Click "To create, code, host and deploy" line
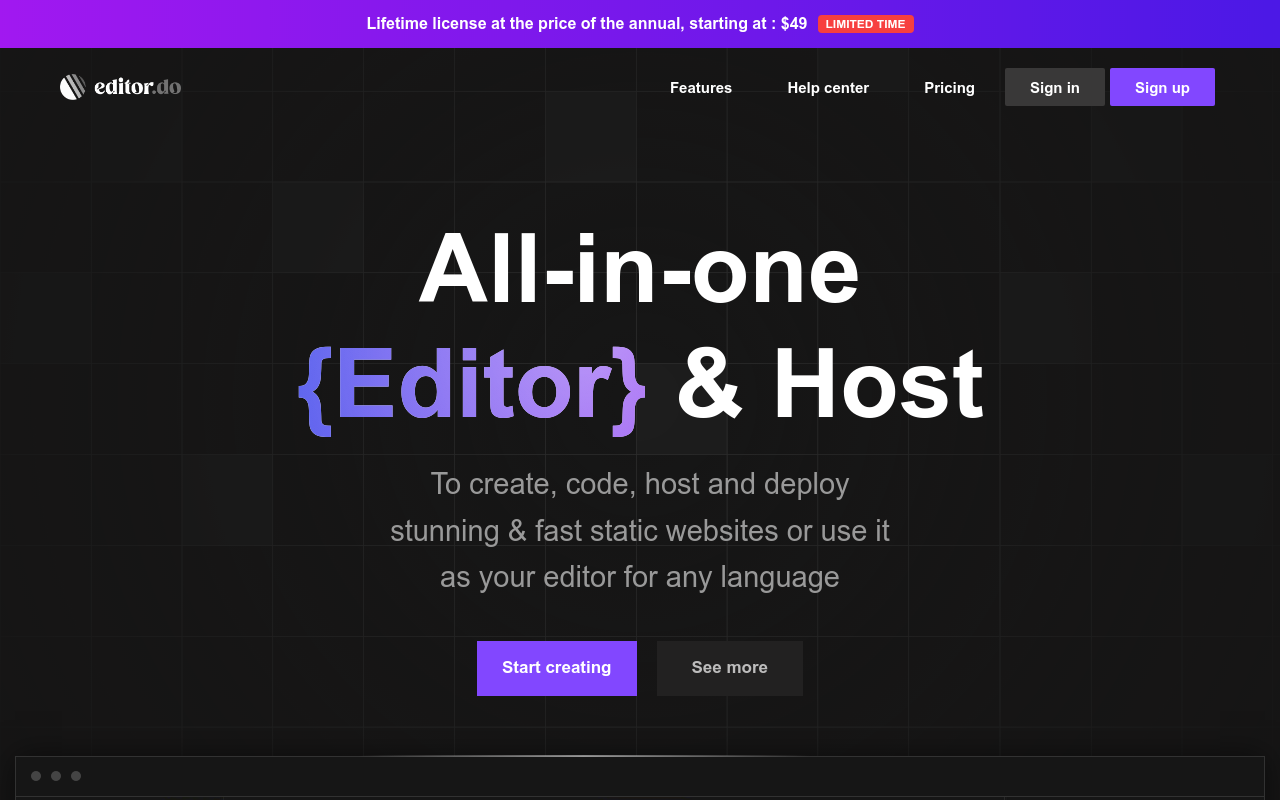Screen dimensions: 1280x800 pyautogui.click(x=640, y=484)
